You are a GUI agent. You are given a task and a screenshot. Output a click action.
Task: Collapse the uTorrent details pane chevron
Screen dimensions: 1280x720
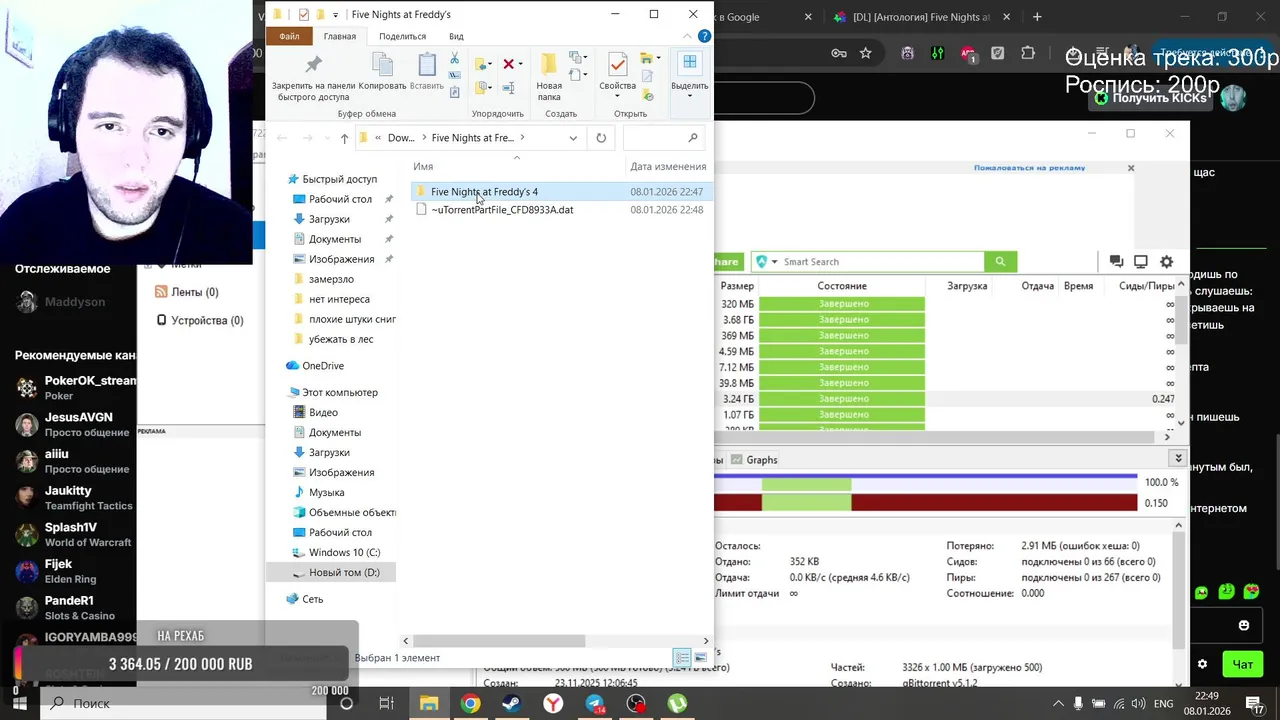(1178, 459)
